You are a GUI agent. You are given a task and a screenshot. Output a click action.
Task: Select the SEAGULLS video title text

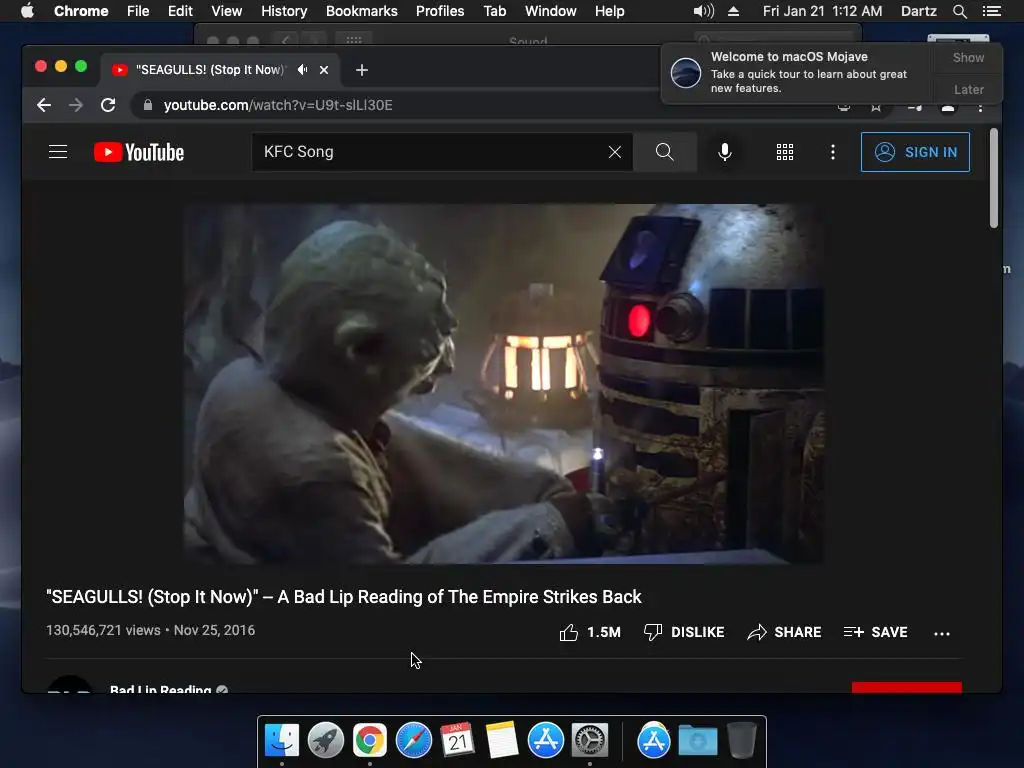[344, 597]
